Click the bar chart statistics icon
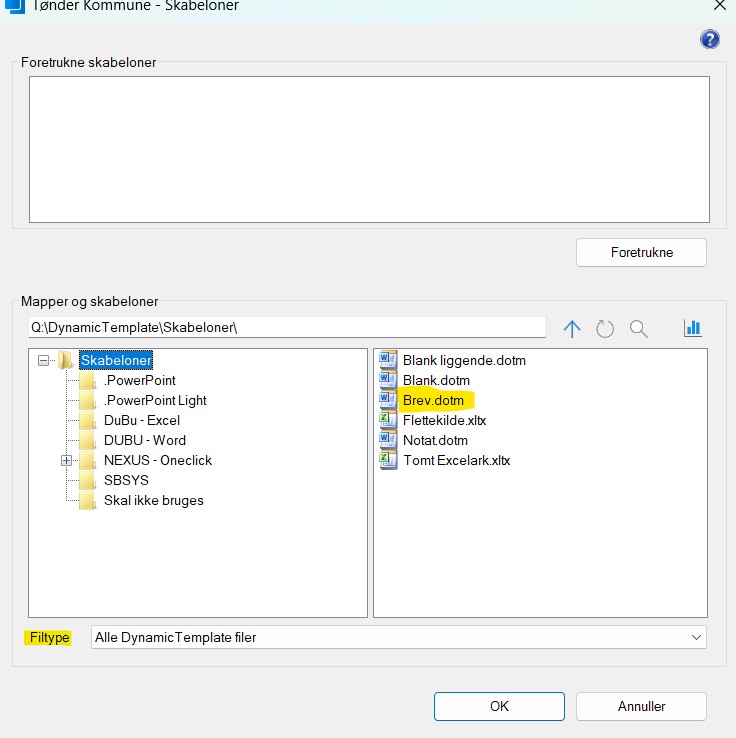Image resolution: width=736 pixels, height=738 pixels. [x=692, y=328]
